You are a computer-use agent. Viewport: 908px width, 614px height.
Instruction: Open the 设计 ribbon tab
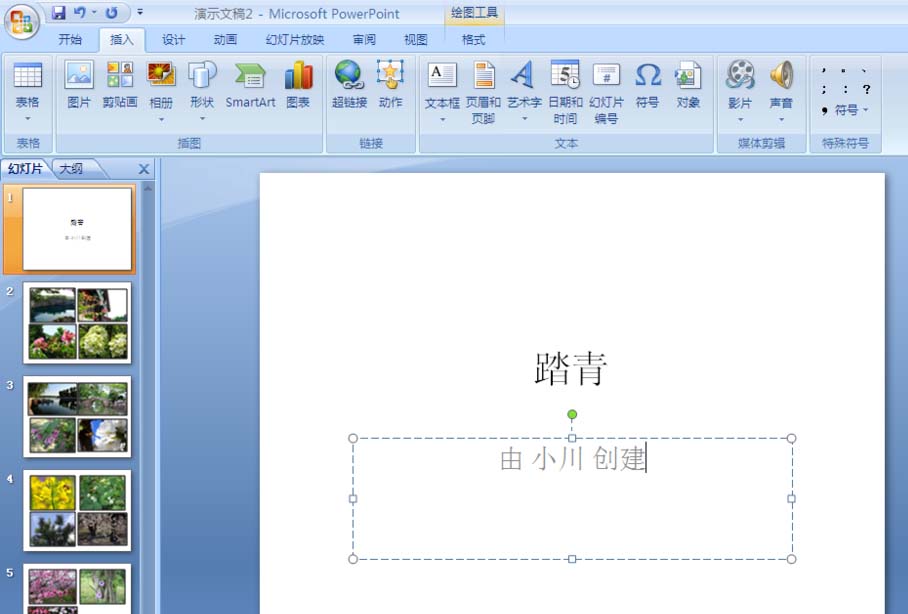(173, 39)
